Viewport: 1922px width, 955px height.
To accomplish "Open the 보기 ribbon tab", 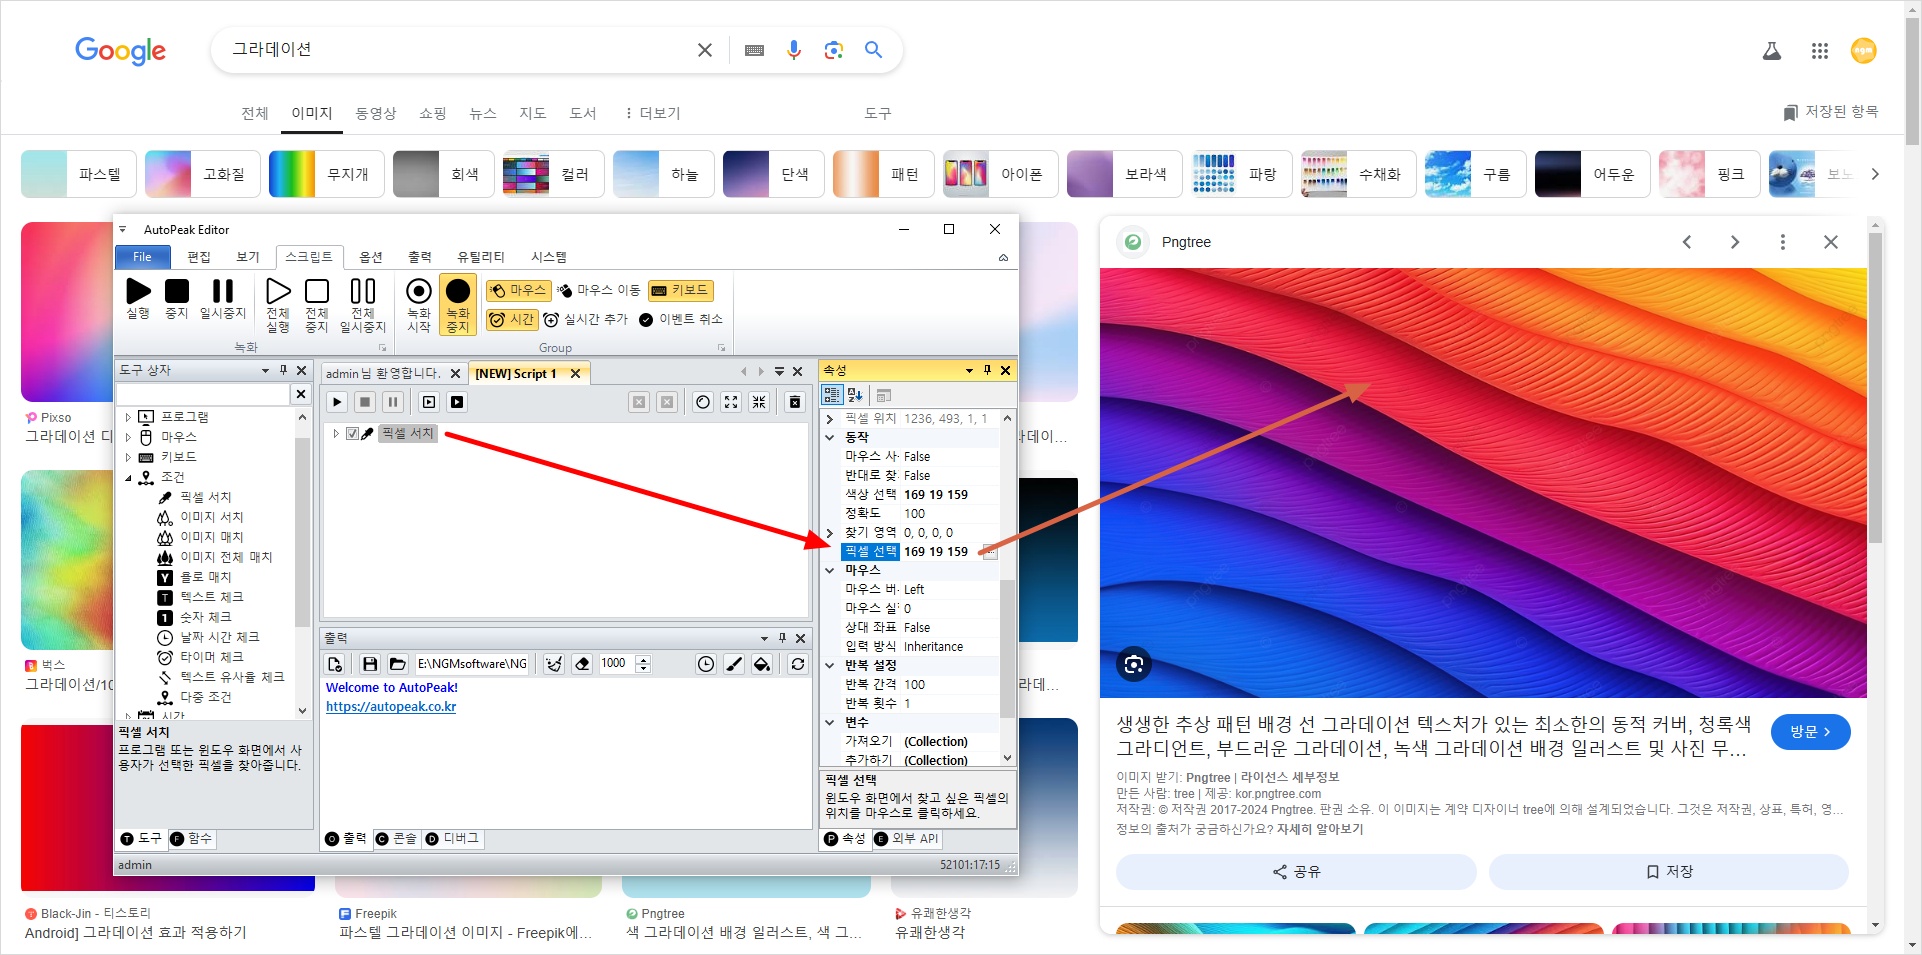I will point(248,257).
